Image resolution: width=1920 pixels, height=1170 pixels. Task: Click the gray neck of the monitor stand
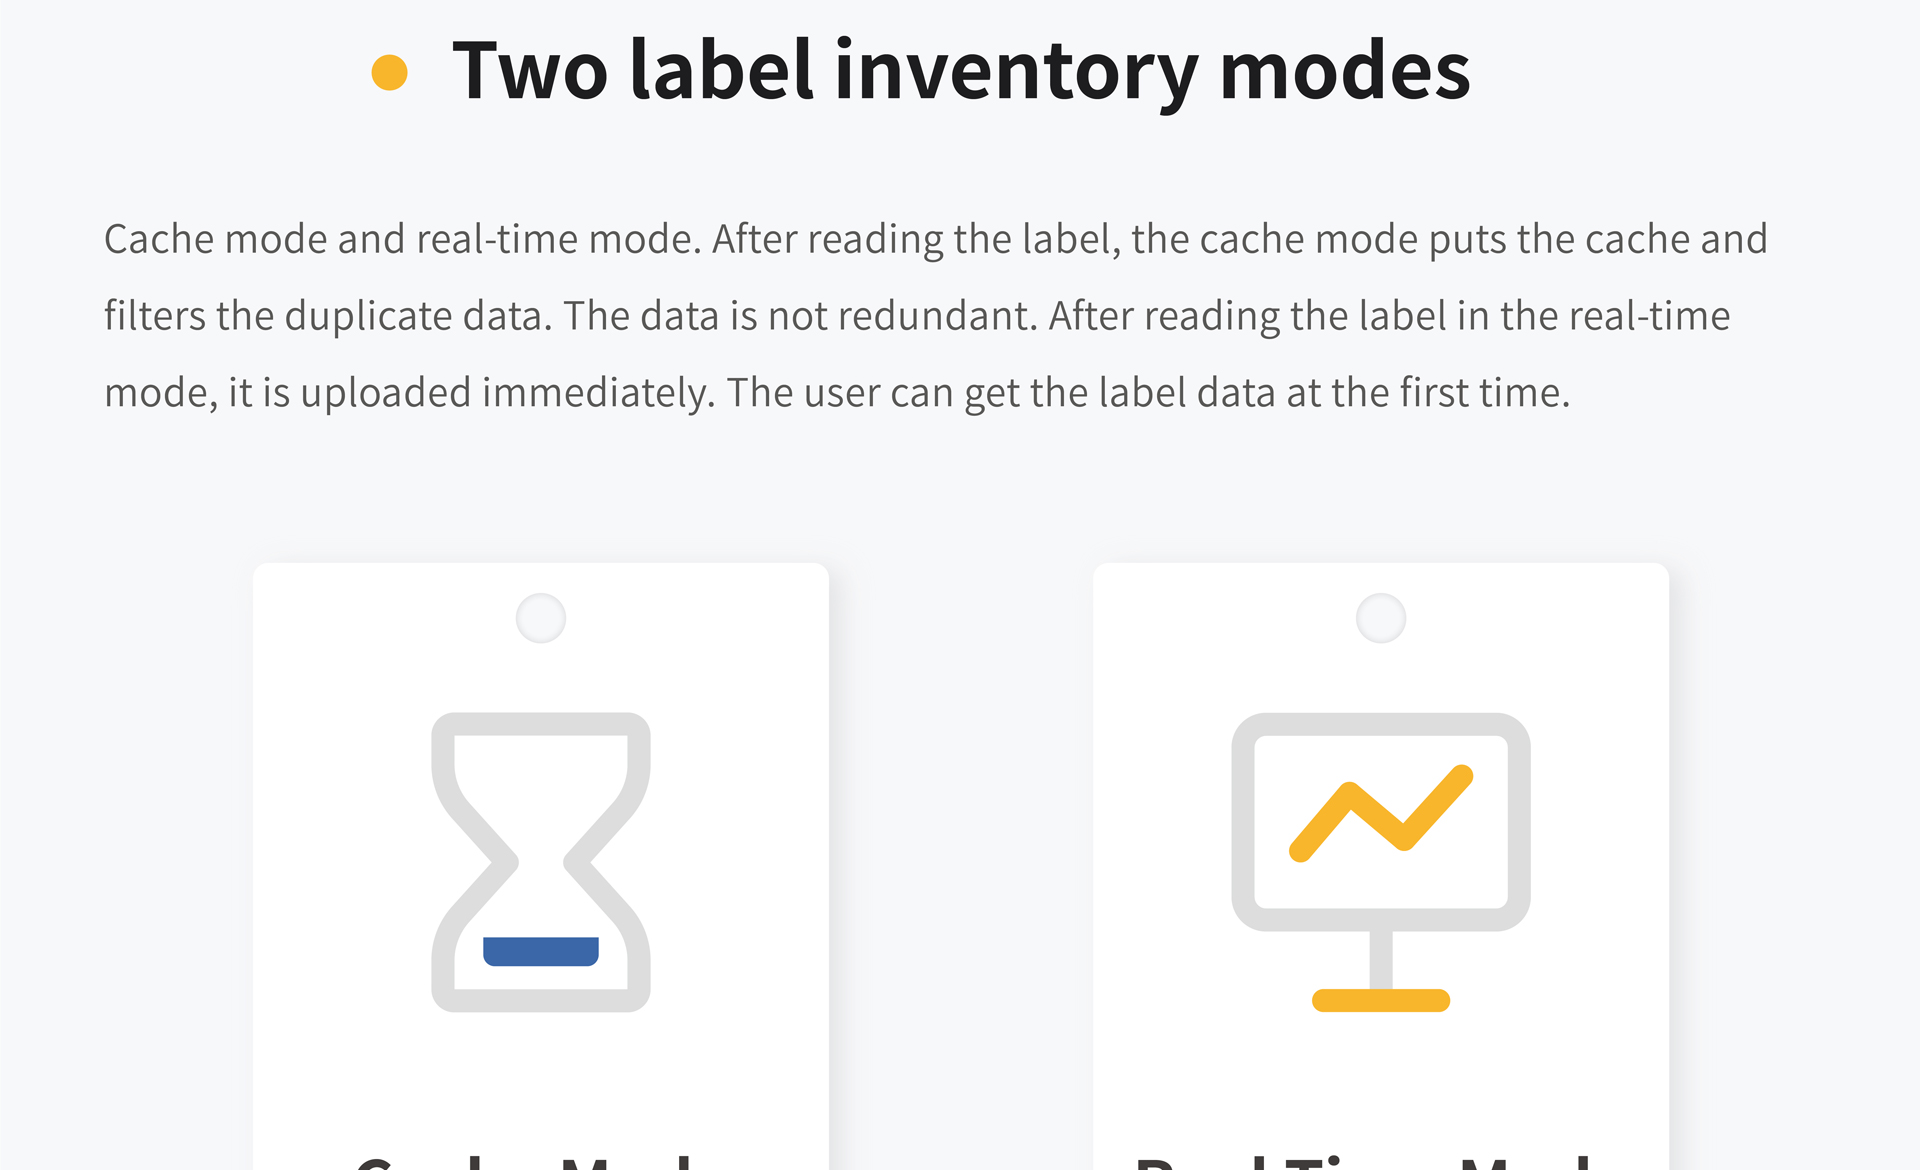1381,959
